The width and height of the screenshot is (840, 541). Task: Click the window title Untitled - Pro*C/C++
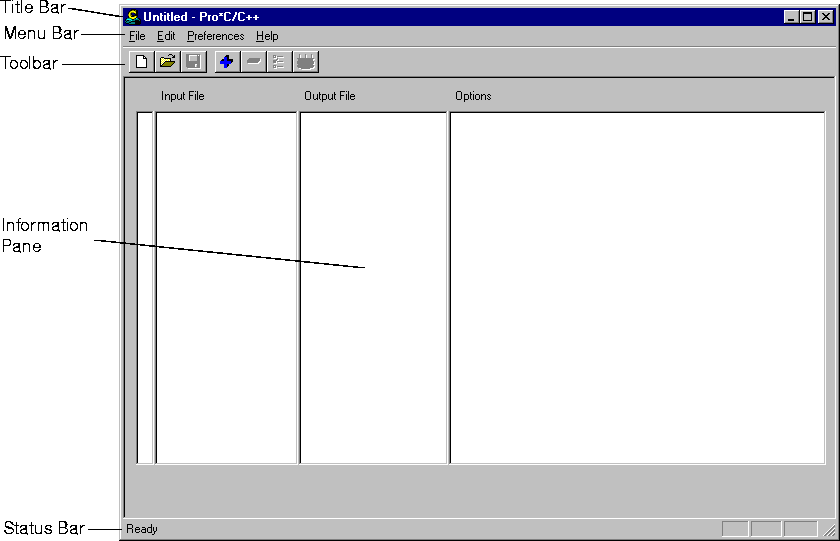pos(201,17)
